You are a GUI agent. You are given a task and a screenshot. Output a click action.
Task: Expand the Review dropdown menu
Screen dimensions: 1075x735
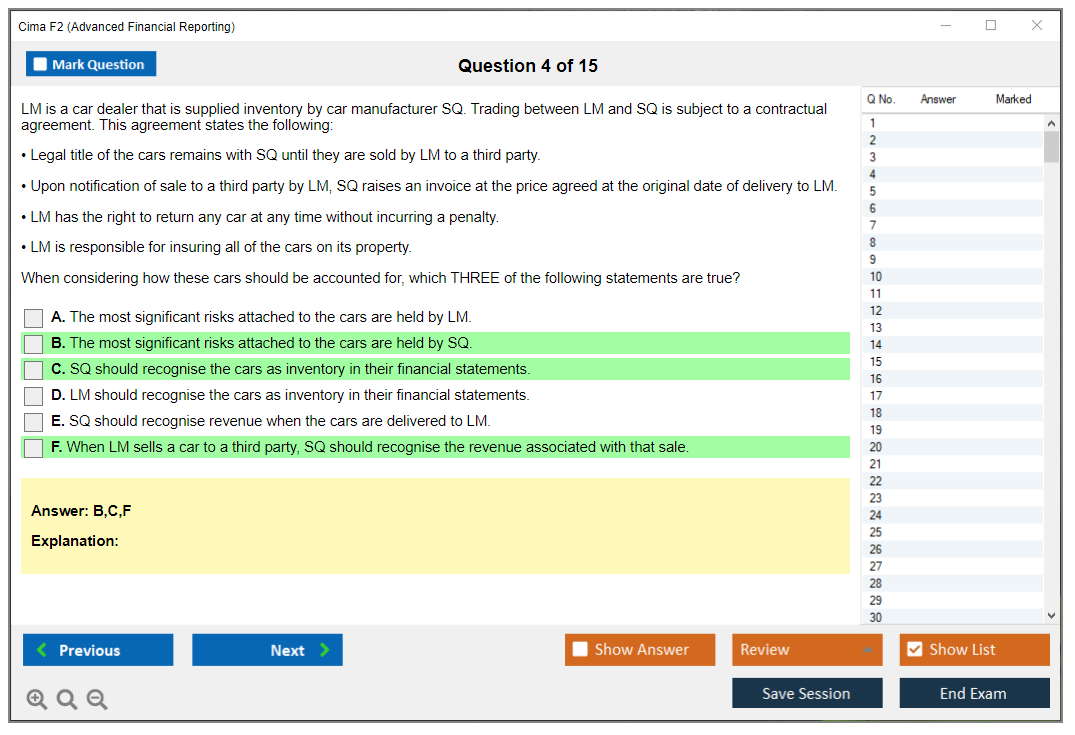click(807, 650)
